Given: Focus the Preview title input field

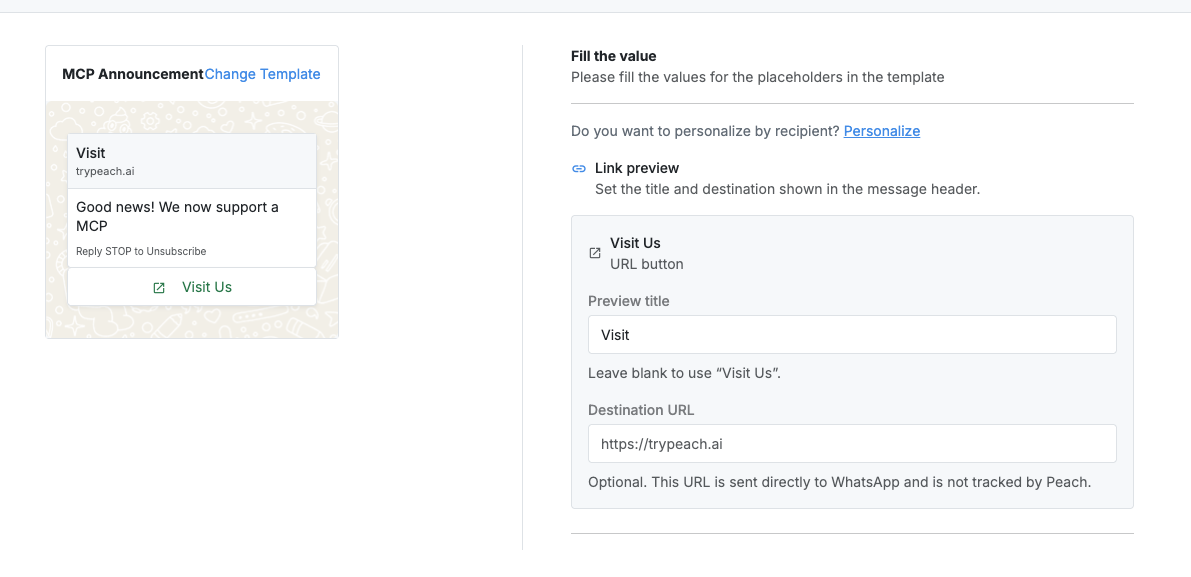Looking at the screenshot, I should pyautogui.click(x=852, y=334).
